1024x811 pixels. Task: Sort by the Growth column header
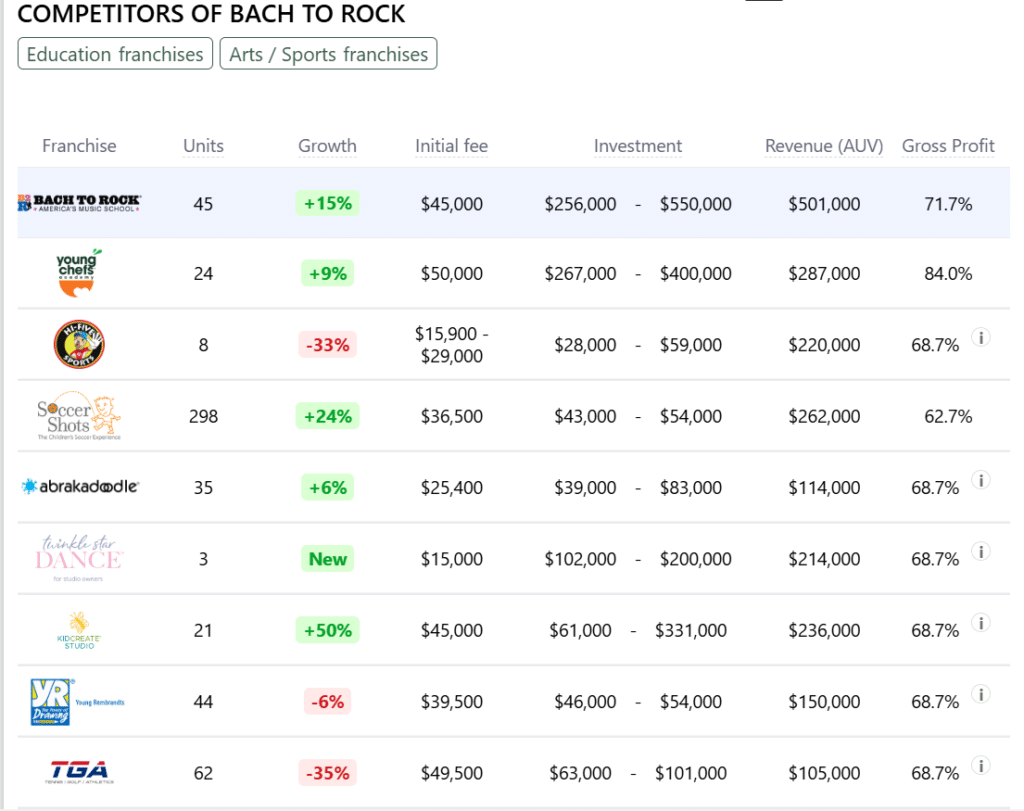(x=327, y=146)
